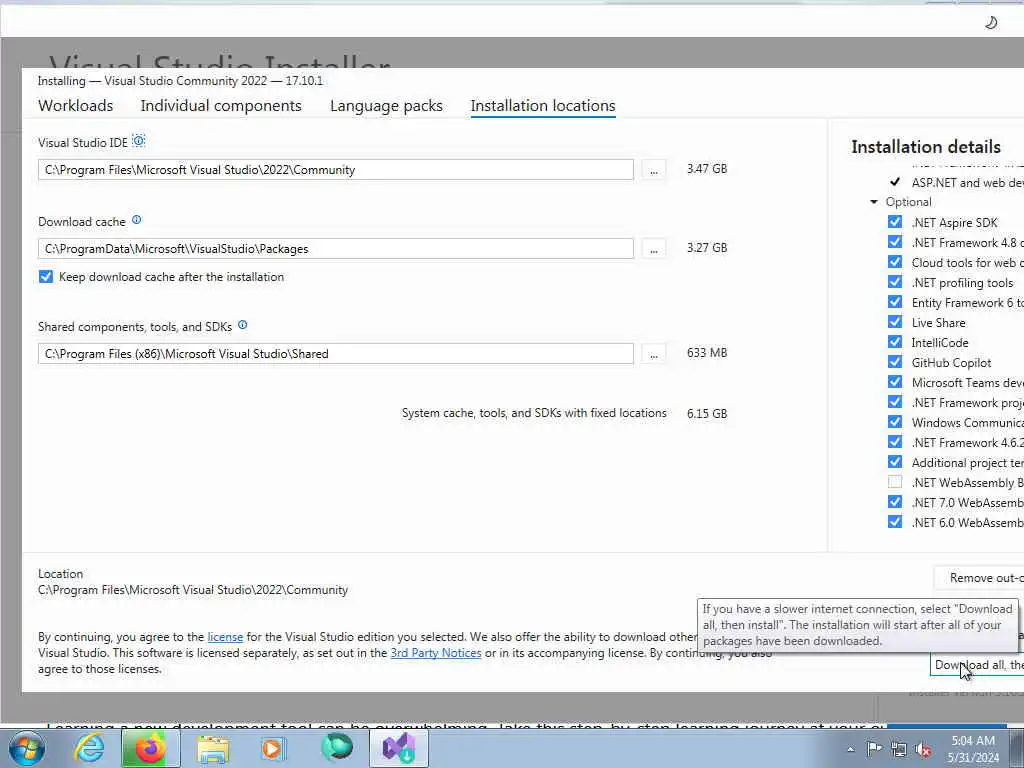Uncheck .NET Framework 4.6.2 option
The width and height of the screenshot is (1024, 768).
[x=895, y=442]
